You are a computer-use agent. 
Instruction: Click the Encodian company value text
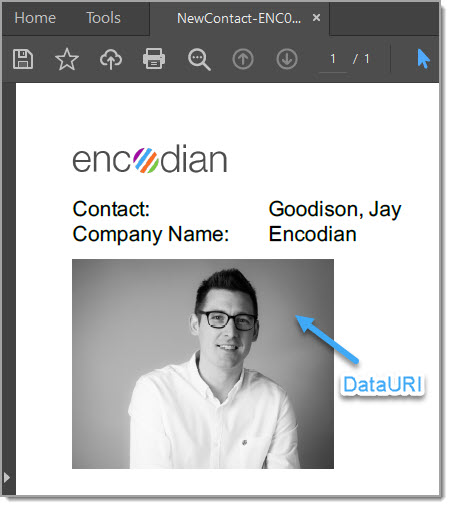(313, 234)
